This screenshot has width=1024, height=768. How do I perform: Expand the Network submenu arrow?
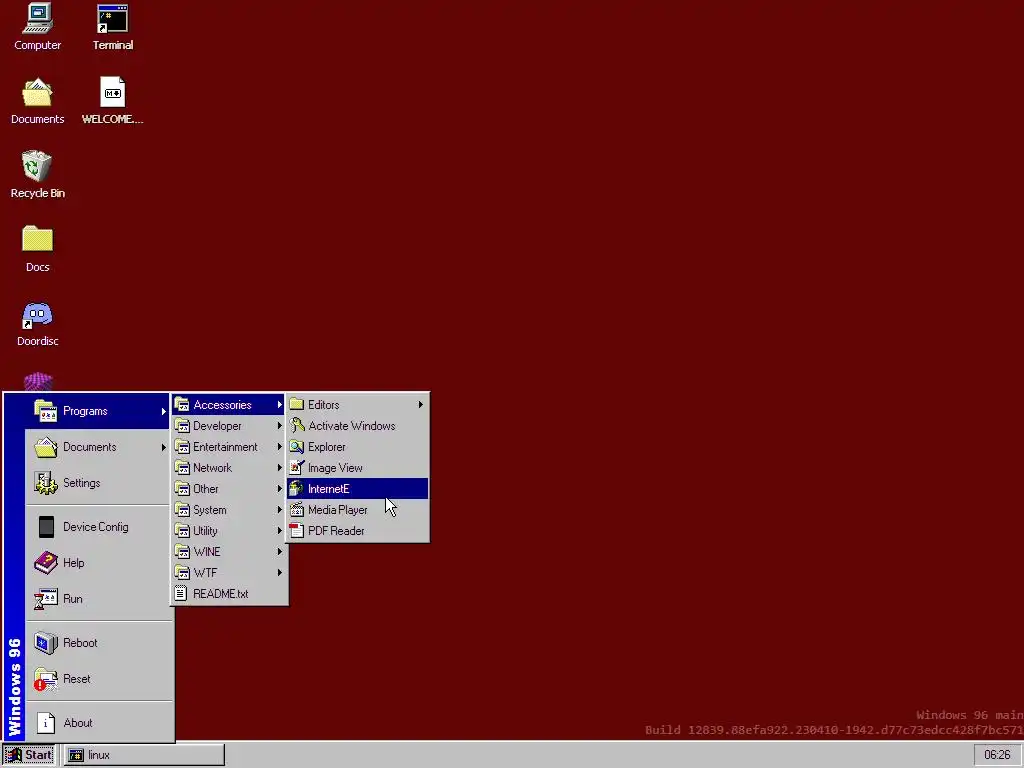pos(280,468)
